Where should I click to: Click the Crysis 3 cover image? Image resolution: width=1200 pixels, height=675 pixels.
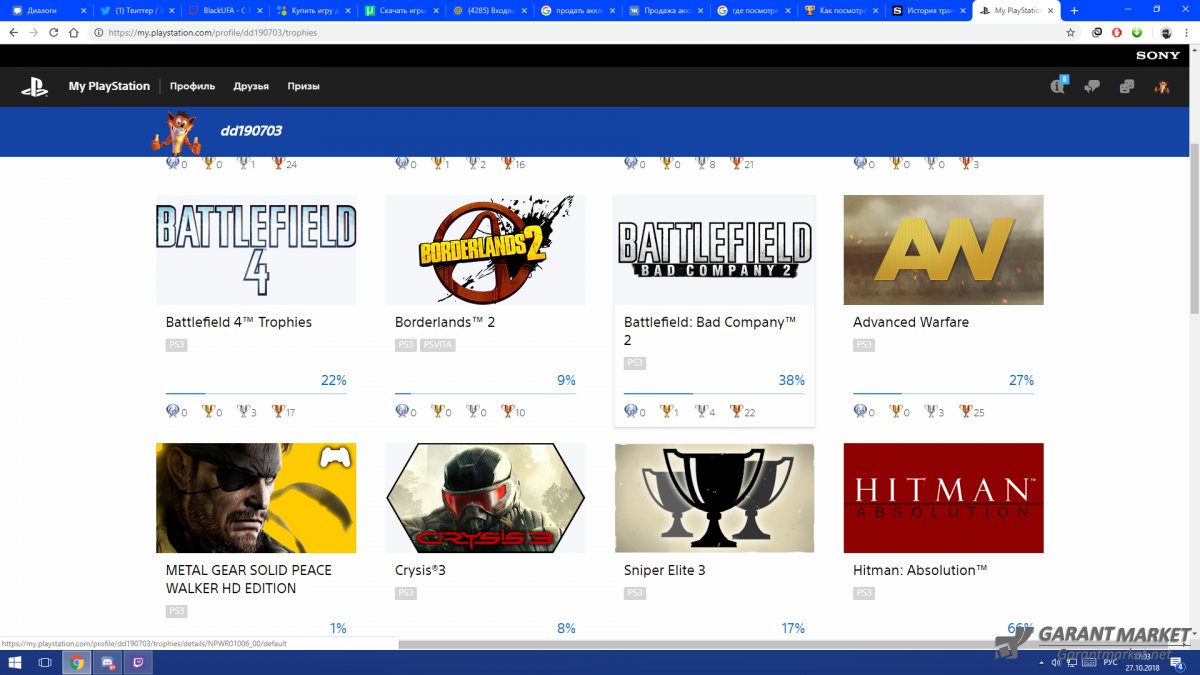click(x=485, y=498)
